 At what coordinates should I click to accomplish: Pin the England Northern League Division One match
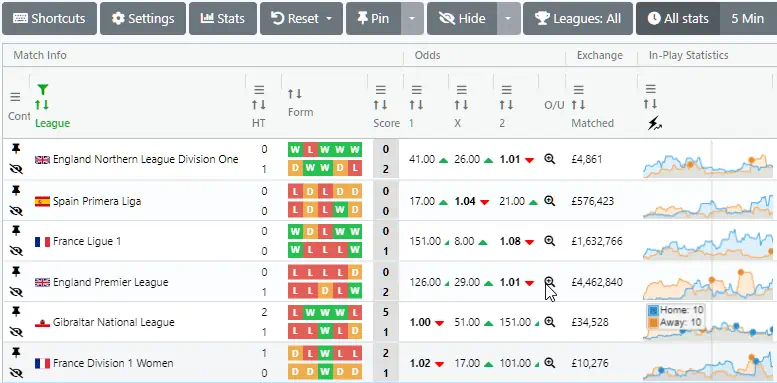[x=16, y=148]
